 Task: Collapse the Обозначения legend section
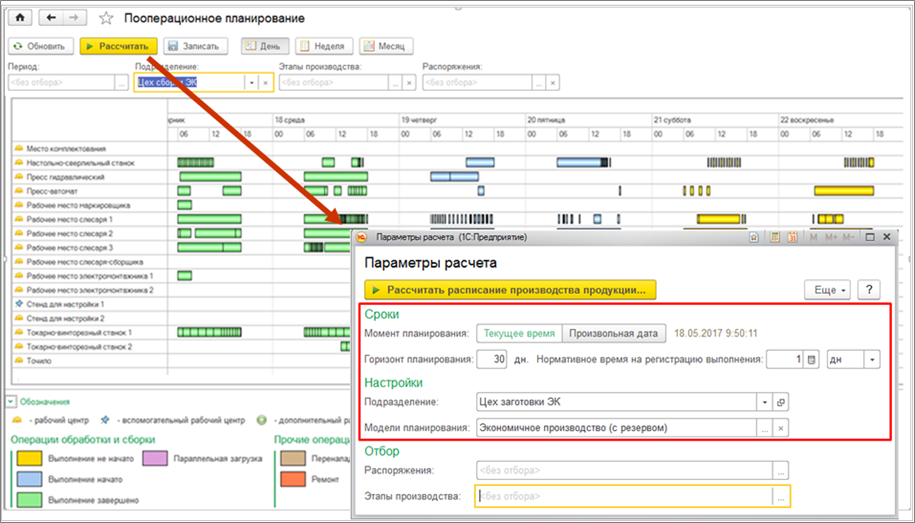[12, 402]
